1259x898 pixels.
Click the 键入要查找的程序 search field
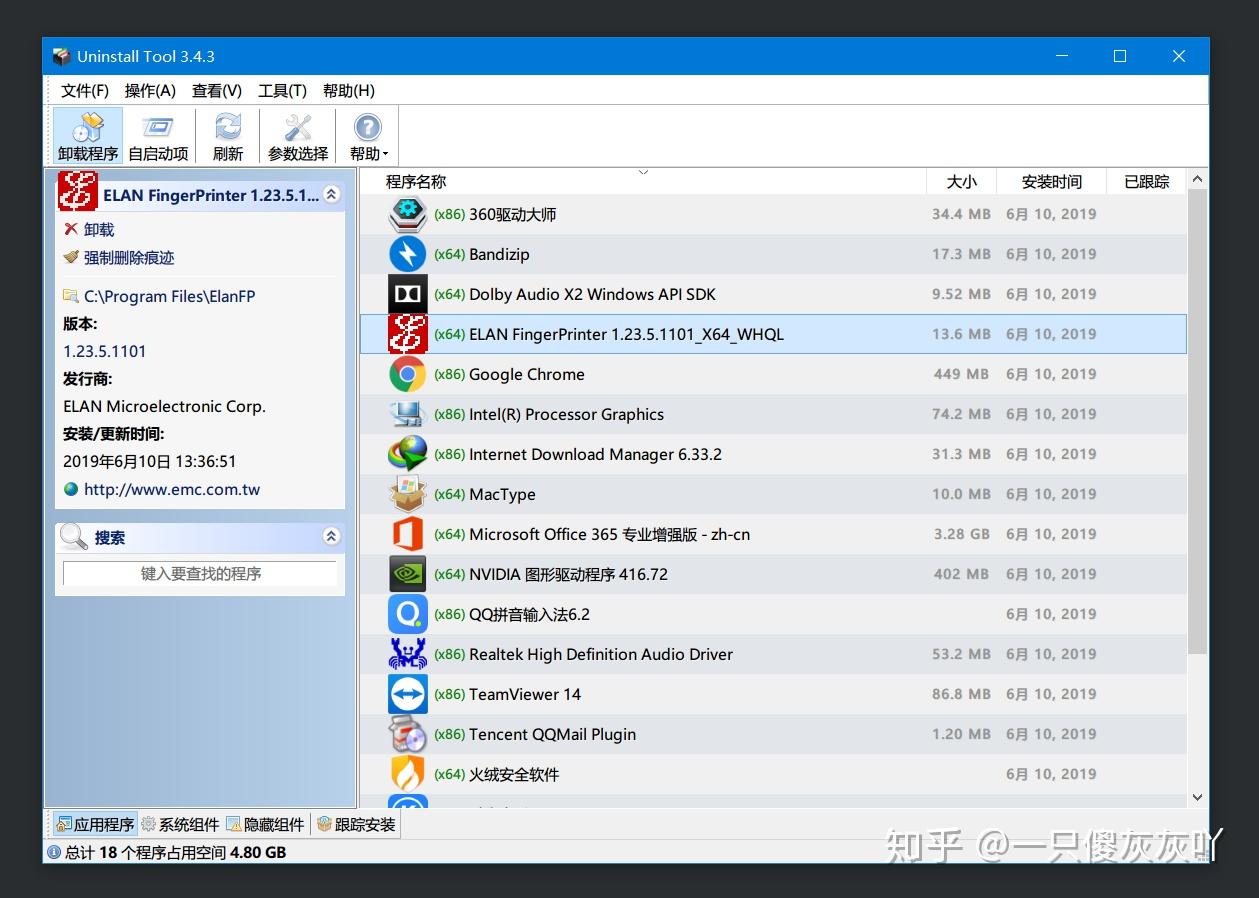tap(200, 574)
